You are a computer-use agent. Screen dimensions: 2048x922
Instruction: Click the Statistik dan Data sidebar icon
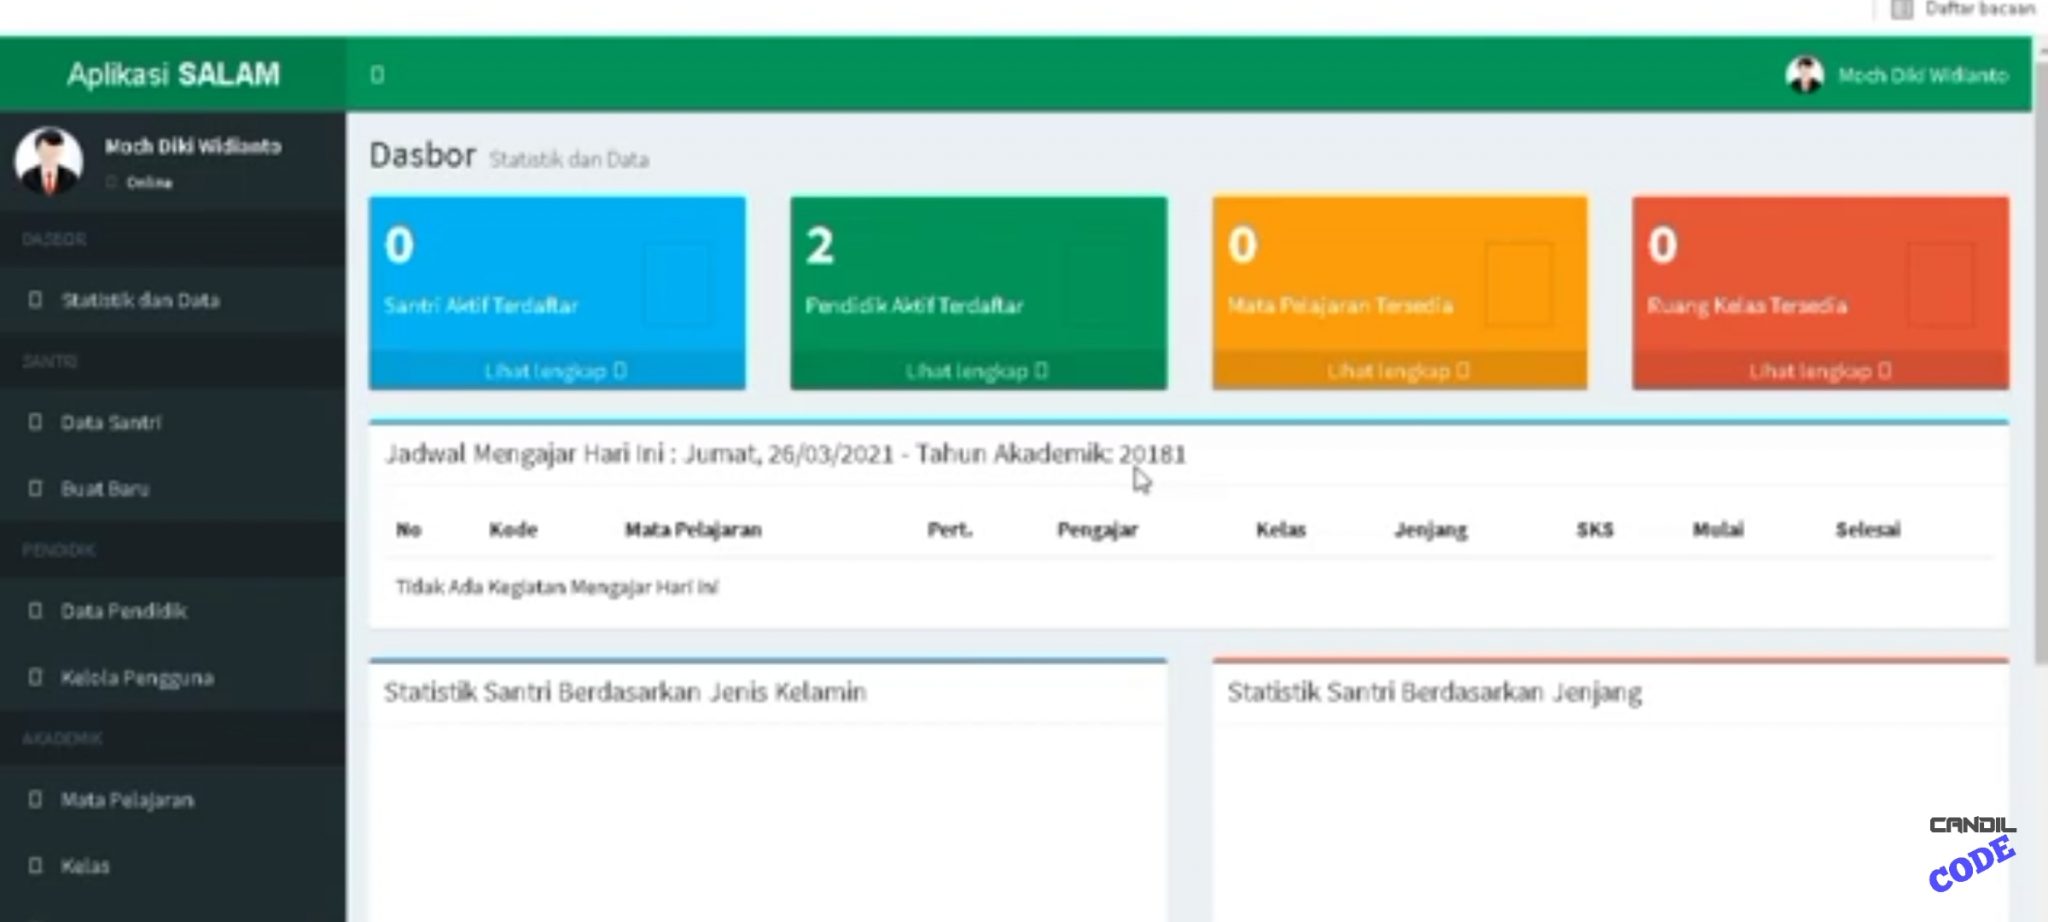[37, 300]
